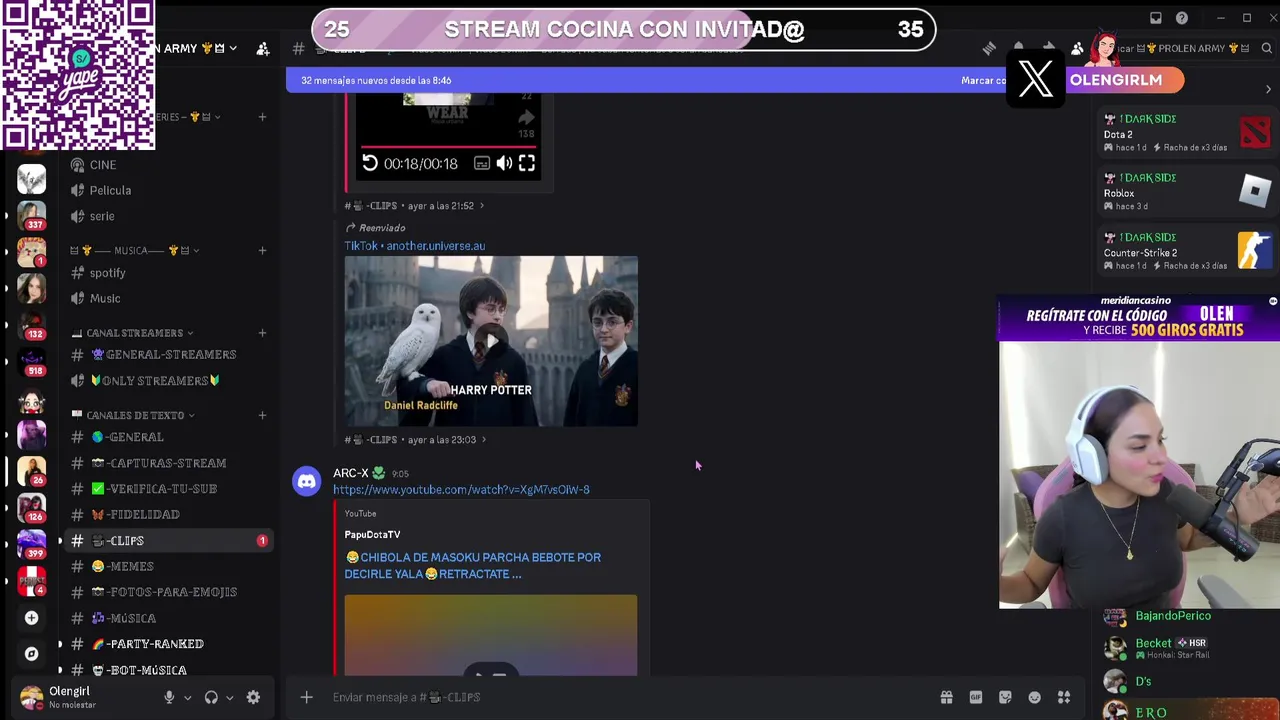Add channel to CANAL STREAMERS category

pyautogui.click(x=262, y=333)
